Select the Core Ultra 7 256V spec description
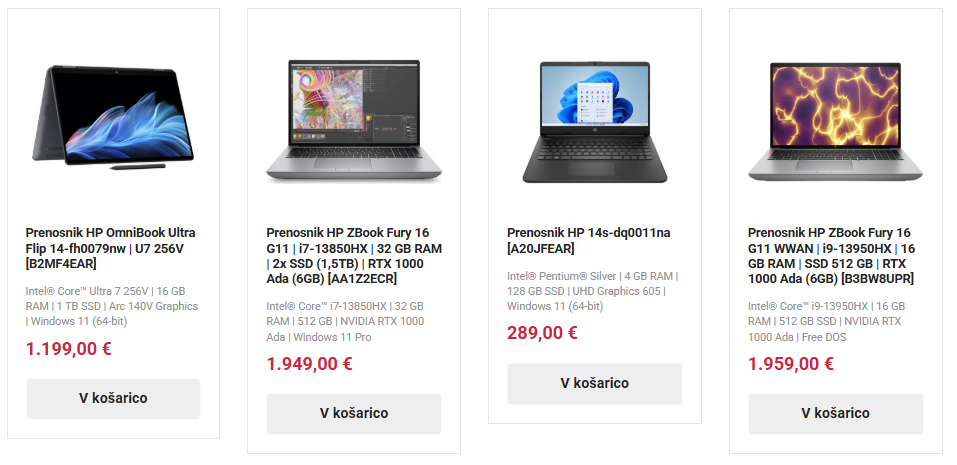Viewport: 957px width, 465px height. 112,306
